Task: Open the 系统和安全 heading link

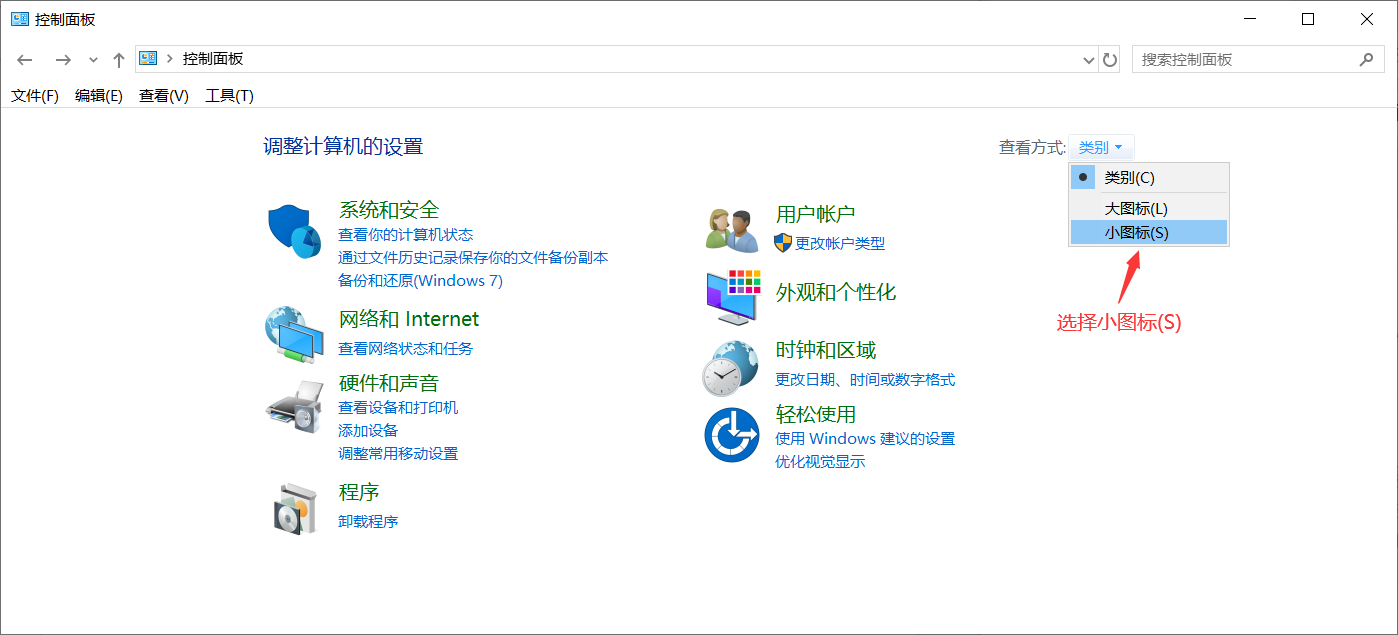Action: (x=389, y=210)
